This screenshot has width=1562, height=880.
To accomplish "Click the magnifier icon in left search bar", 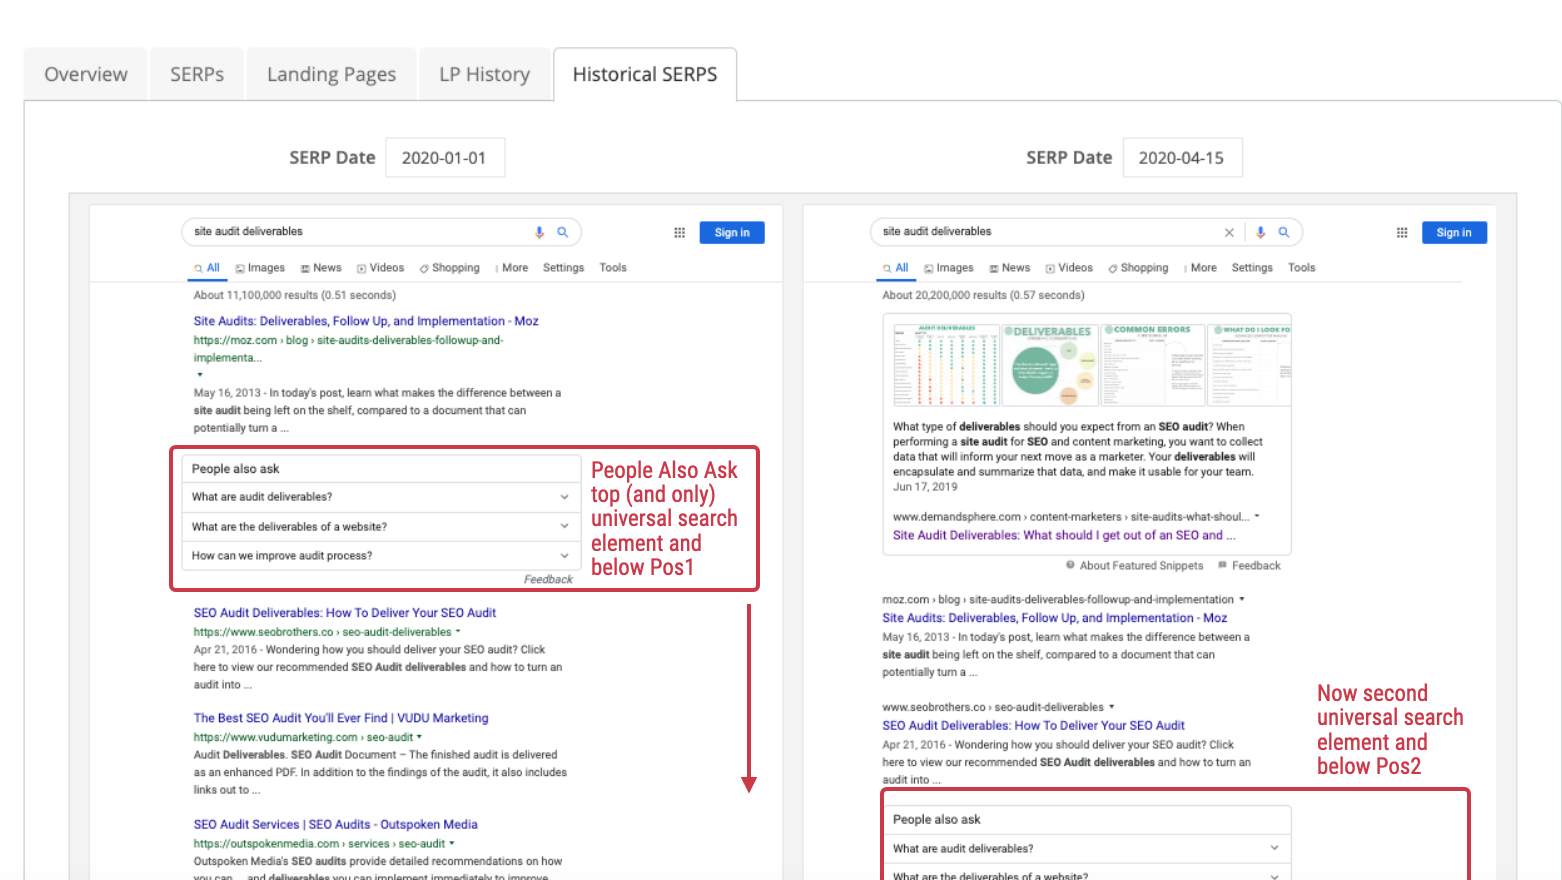I will click(563, 232).
